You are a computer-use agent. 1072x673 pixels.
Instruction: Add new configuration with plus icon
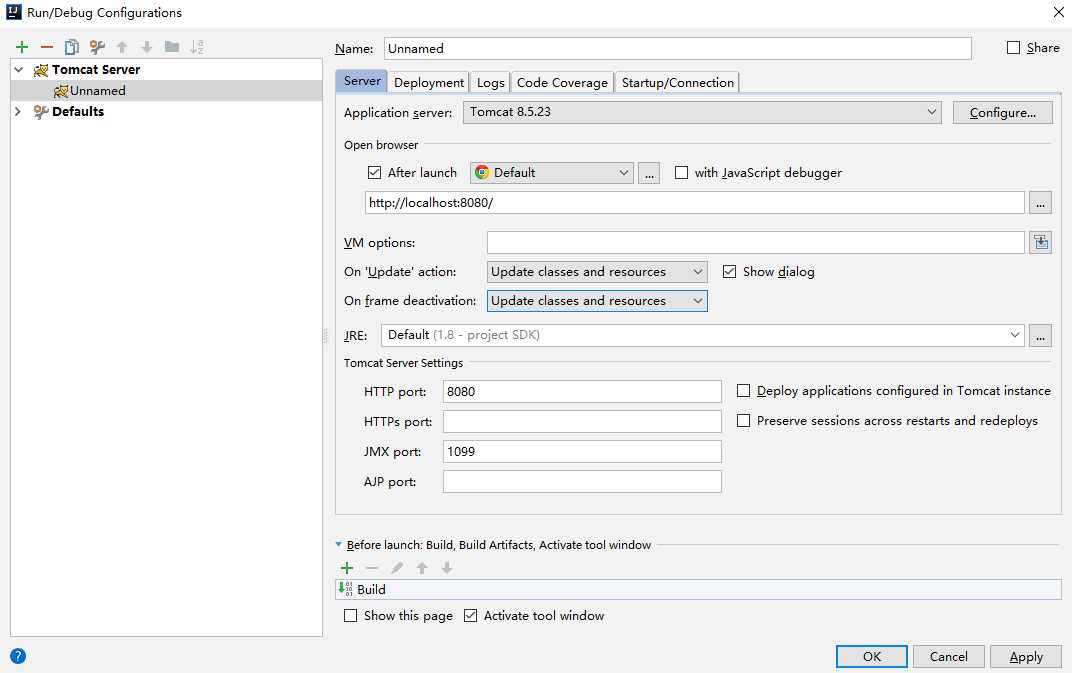(22, 47)
